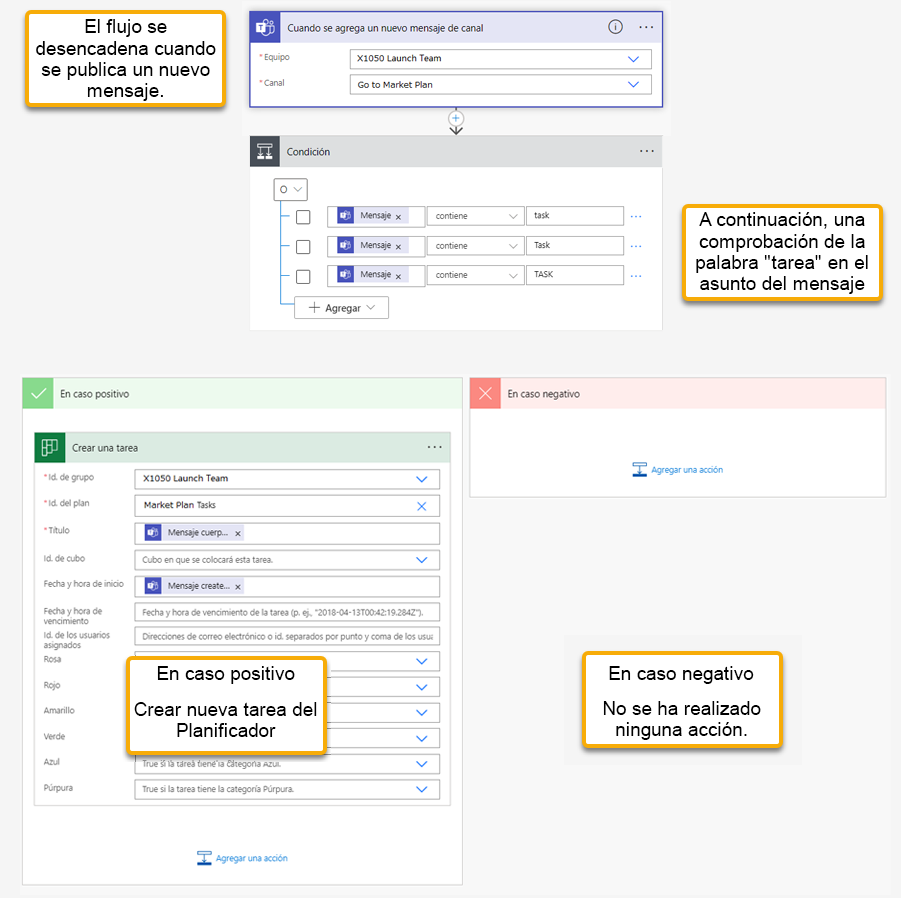Open 'contiene' operator dropdown in 'task' row
Screen dimensions: 901x898
[x=475, y=216]
